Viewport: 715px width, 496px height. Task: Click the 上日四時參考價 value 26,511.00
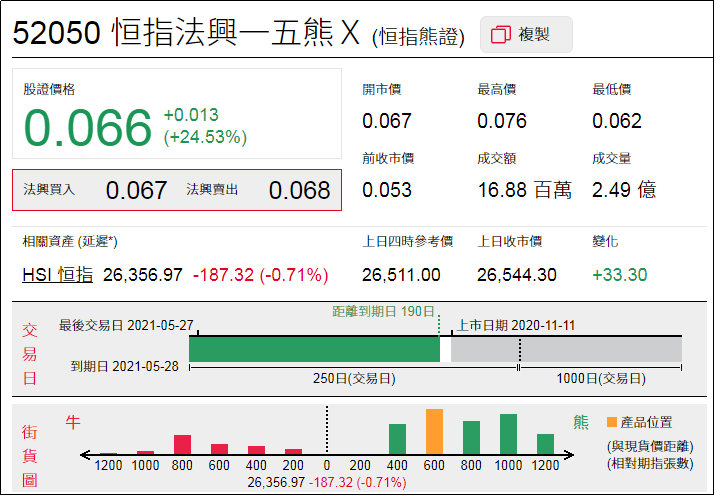401,275
